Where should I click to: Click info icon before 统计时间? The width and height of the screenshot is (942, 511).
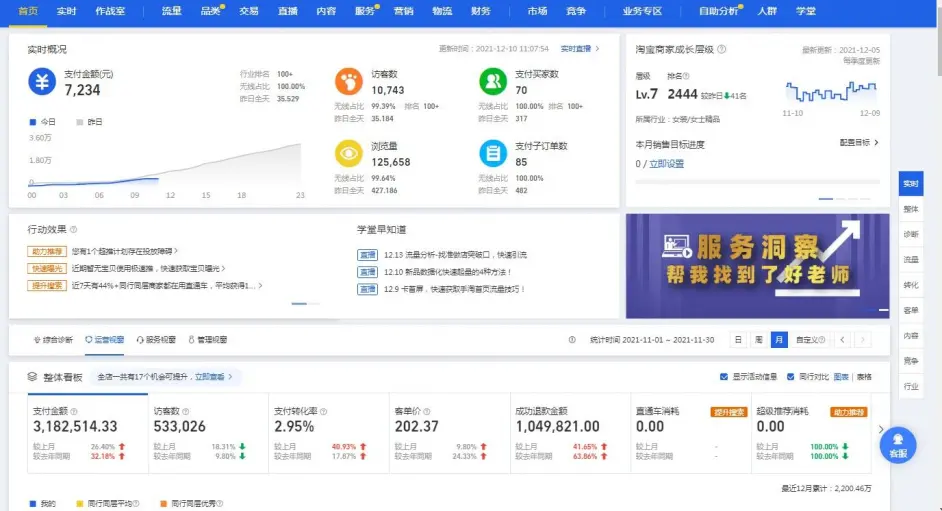[x=572, y=340]
